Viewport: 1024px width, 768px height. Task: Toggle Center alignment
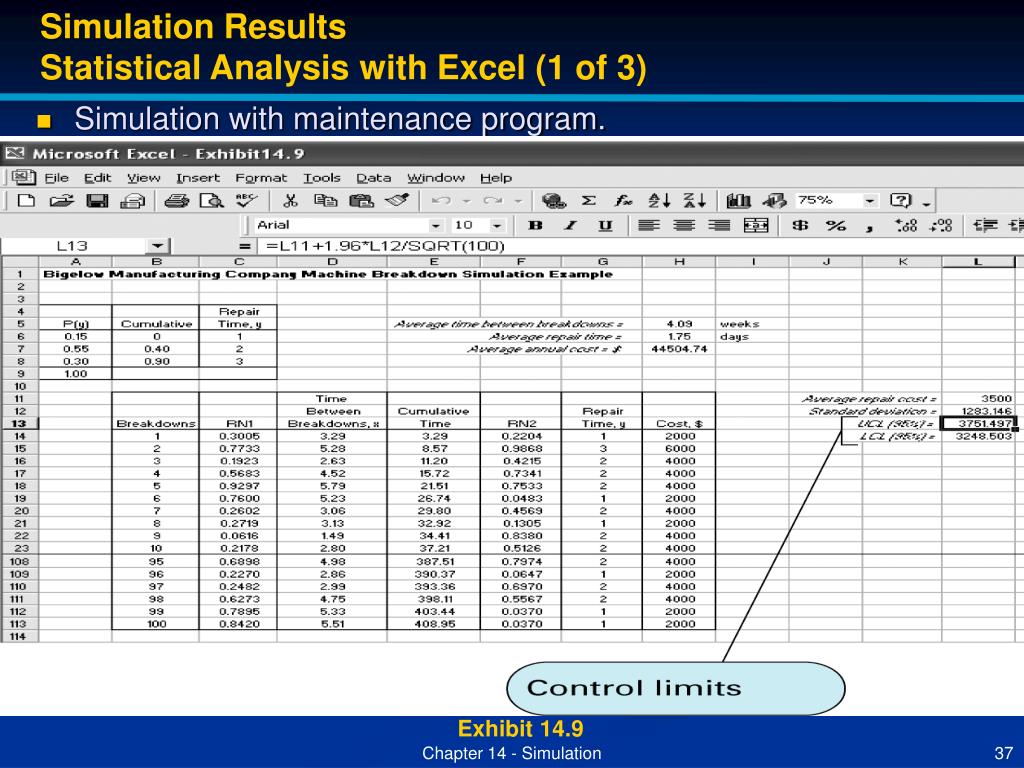click(684, 225)
